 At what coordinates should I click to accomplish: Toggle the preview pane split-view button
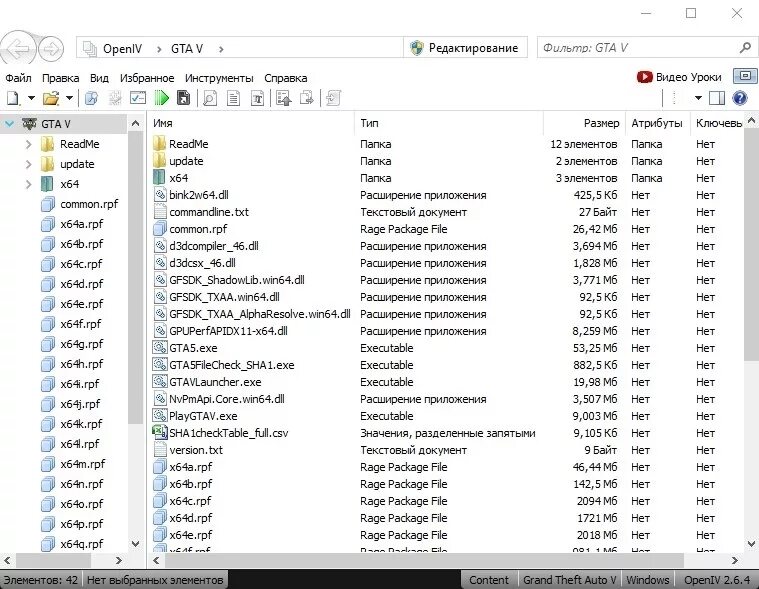pos(716,98)
